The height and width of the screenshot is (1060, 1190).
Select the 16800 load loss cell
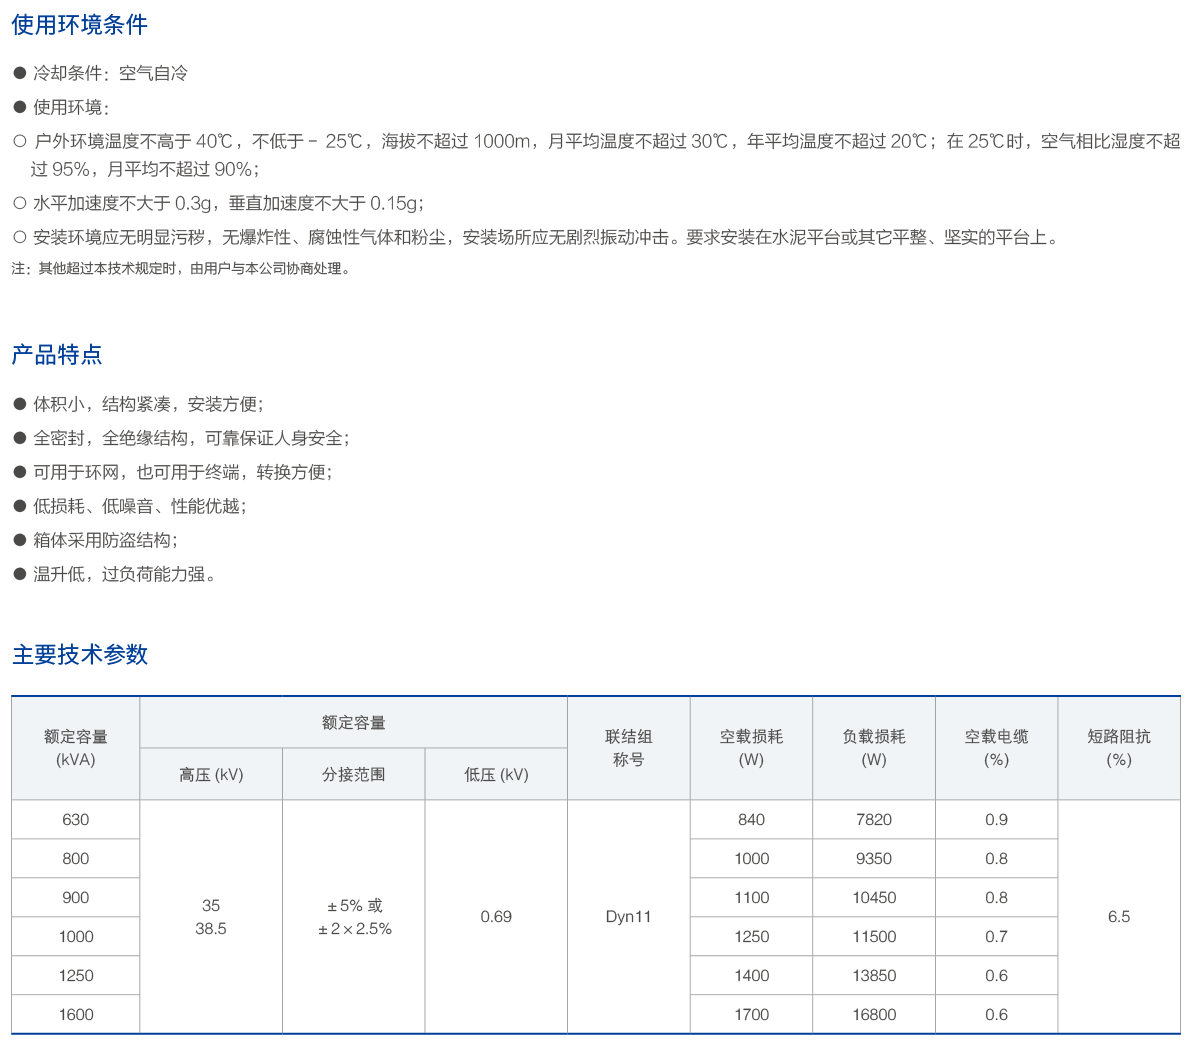(x=873, y=1015)
